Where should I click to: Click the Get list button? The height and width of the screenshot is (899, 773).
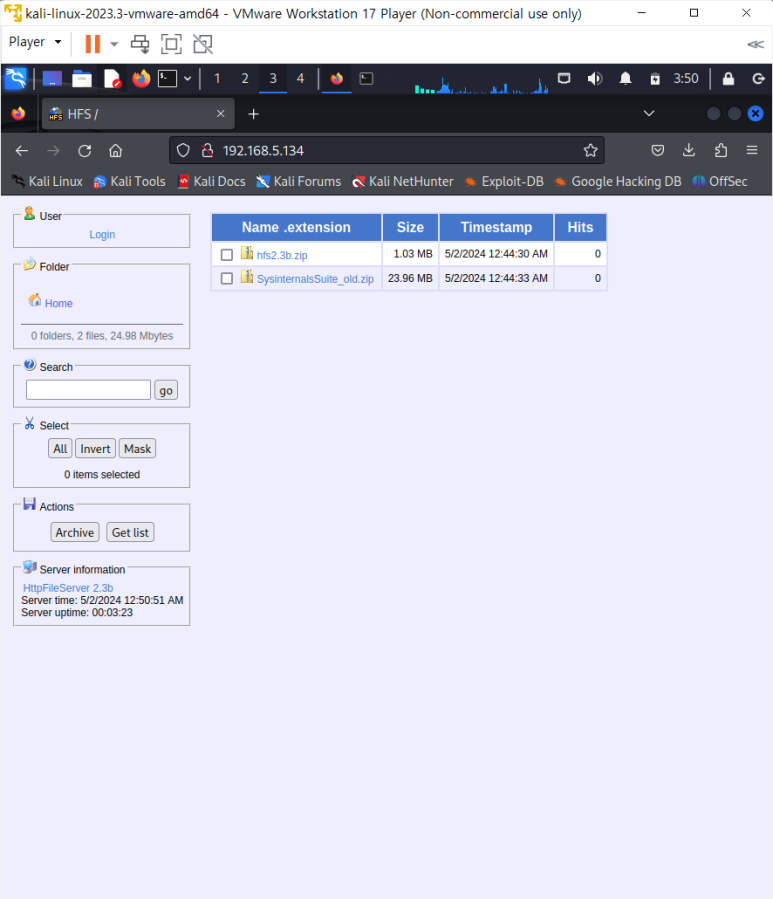click(x=130, y=533)
